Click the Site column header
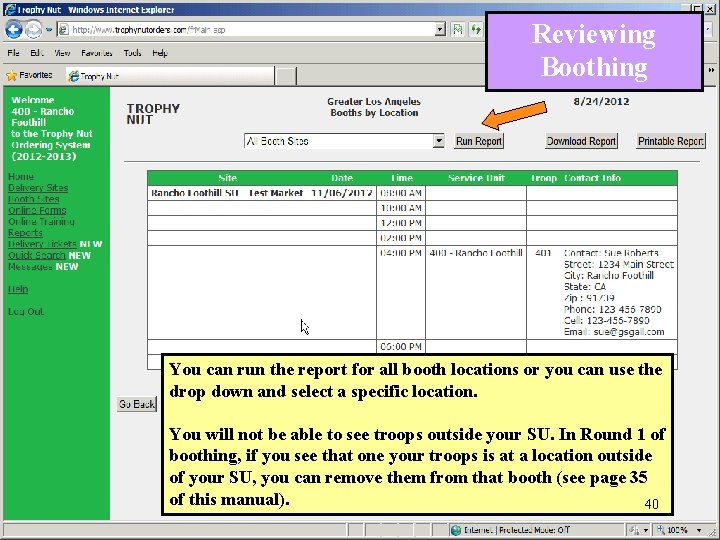Screen dimensions: 720x540 (x=227, y=178)
